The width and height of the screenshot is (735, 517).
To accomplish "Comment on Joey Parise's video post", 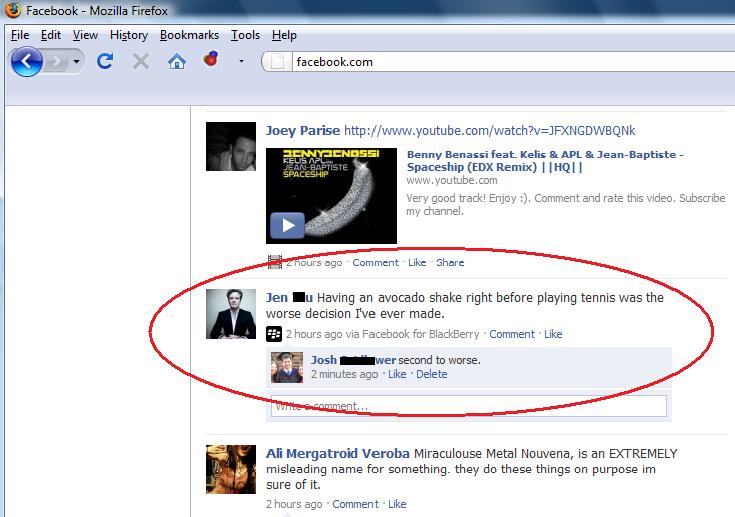I will click(x=375, y=262).
